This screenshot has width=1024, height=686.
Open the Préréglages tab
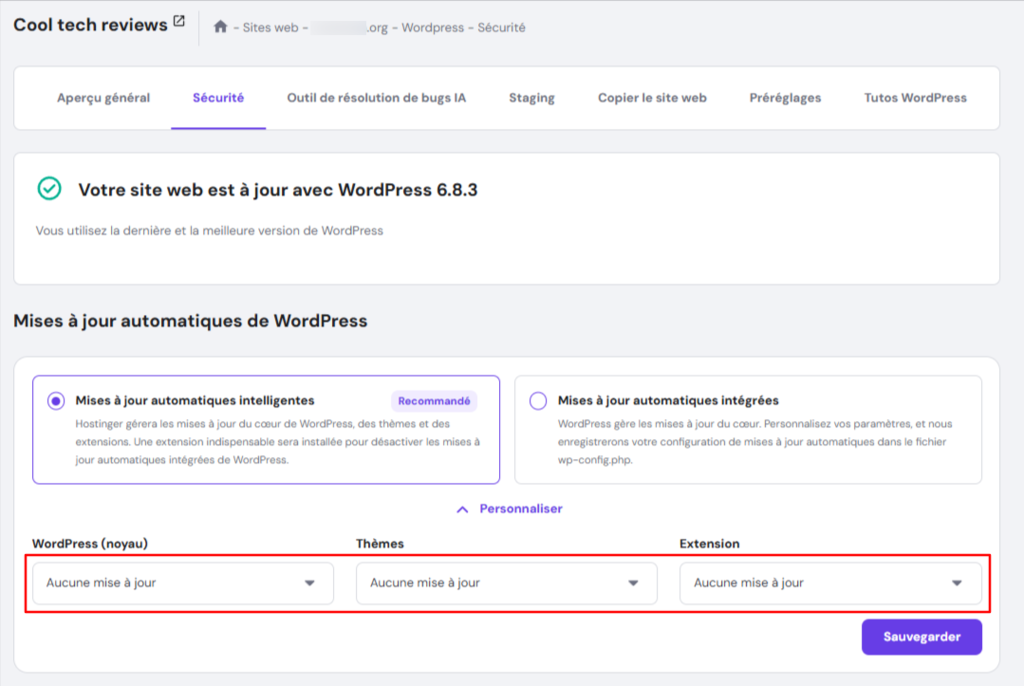(x=785, y=99)
